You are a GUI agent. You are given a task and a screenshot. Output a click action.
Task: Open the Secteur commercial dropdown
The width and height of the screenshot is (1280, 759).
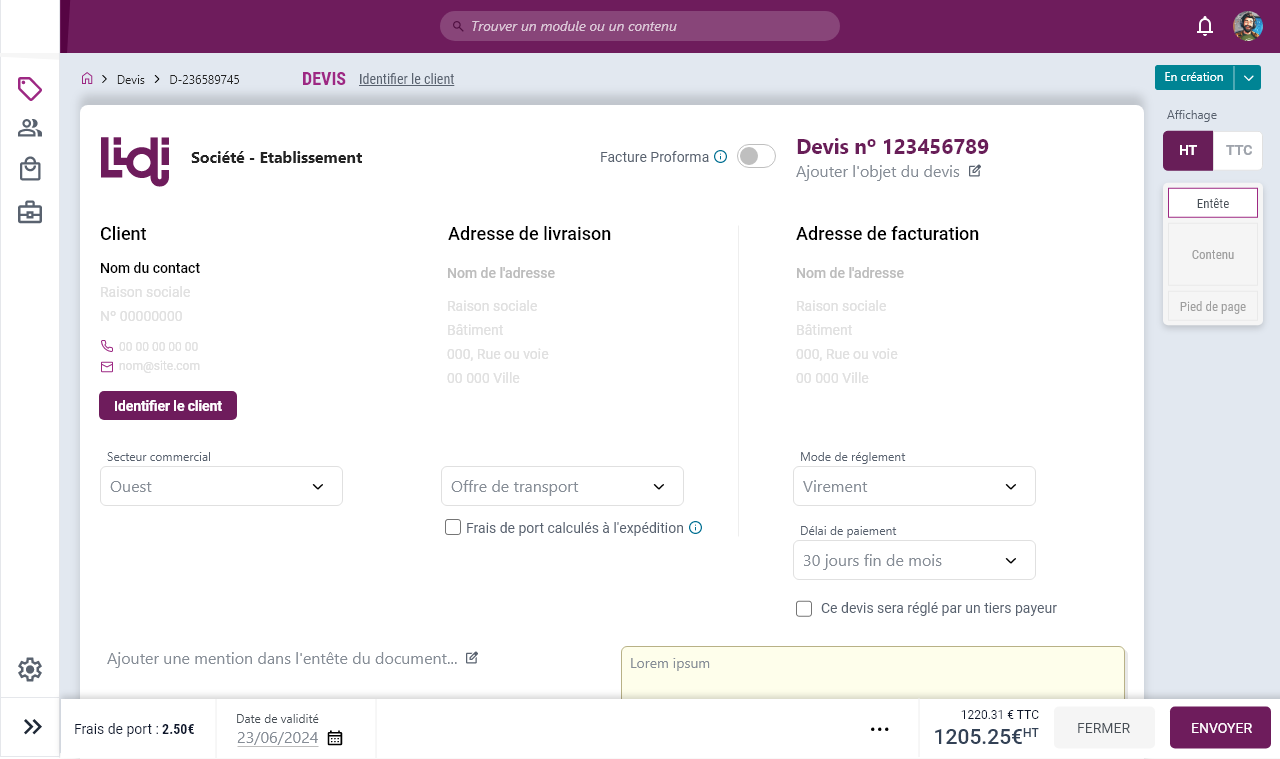(x=221, y=486)
